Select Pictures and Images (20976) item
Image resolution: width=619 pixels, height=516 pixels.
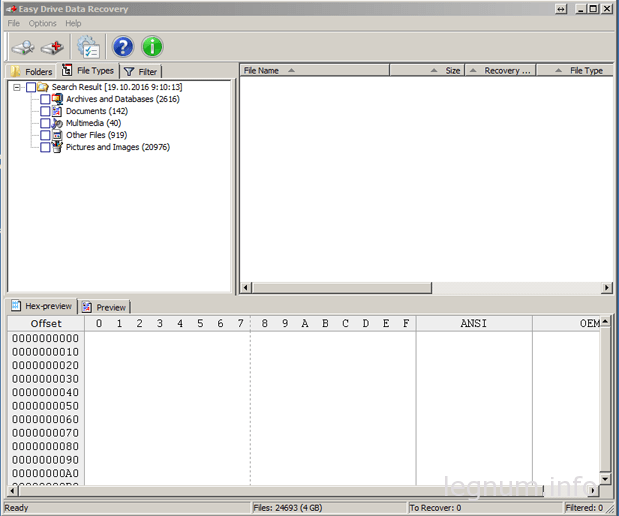[x=118, y=147]
